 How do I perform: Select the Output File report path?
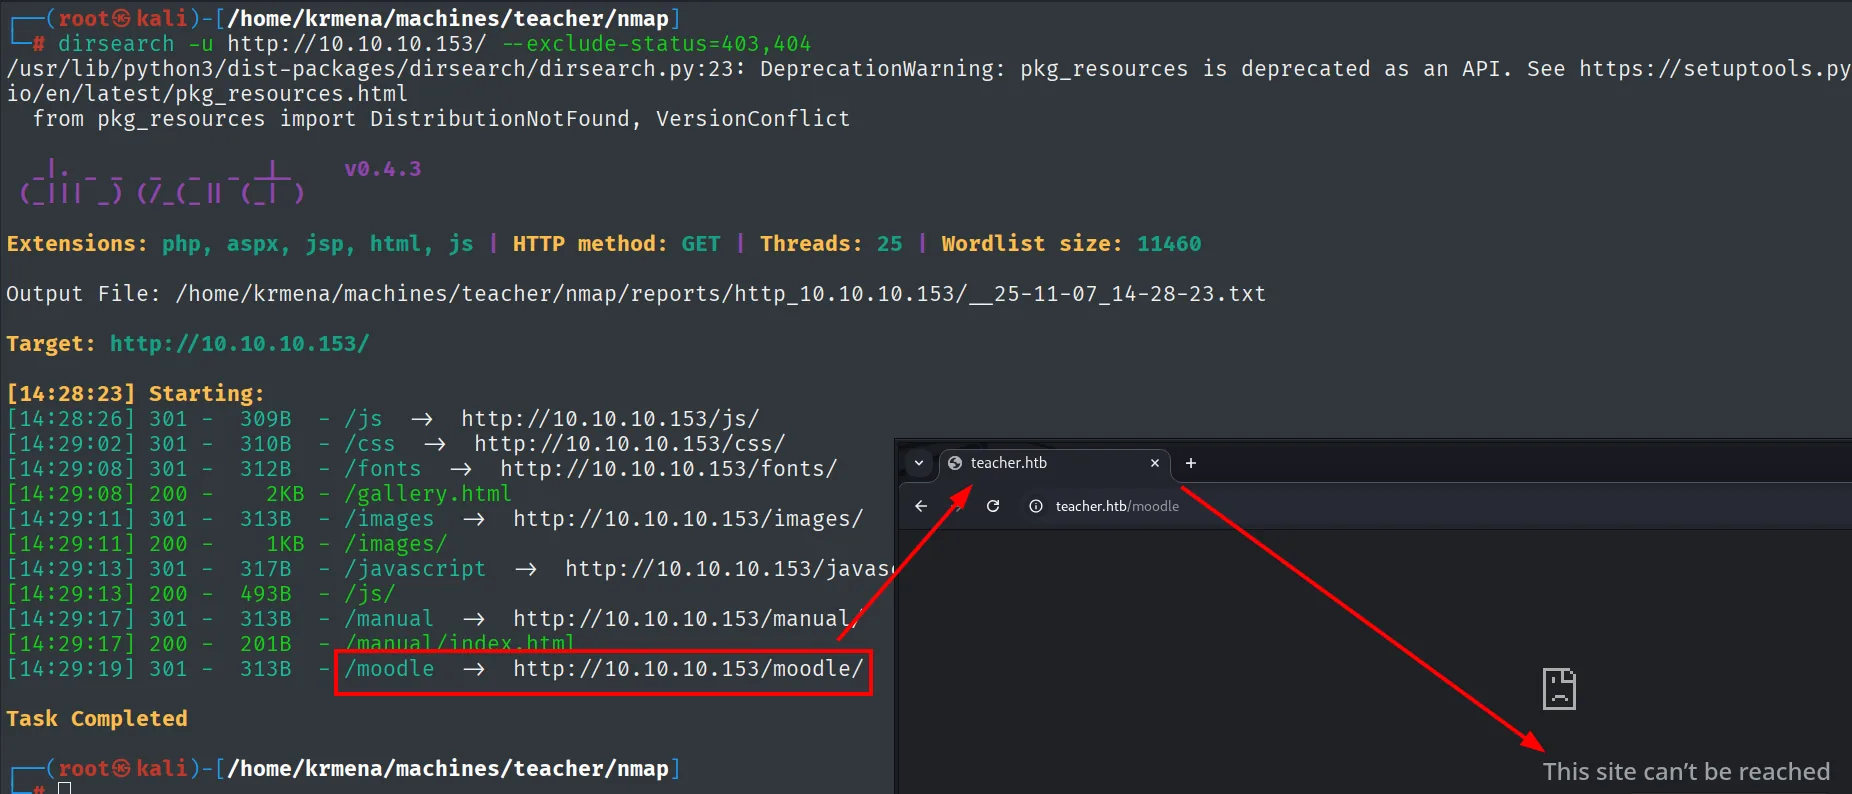[721, 294]
